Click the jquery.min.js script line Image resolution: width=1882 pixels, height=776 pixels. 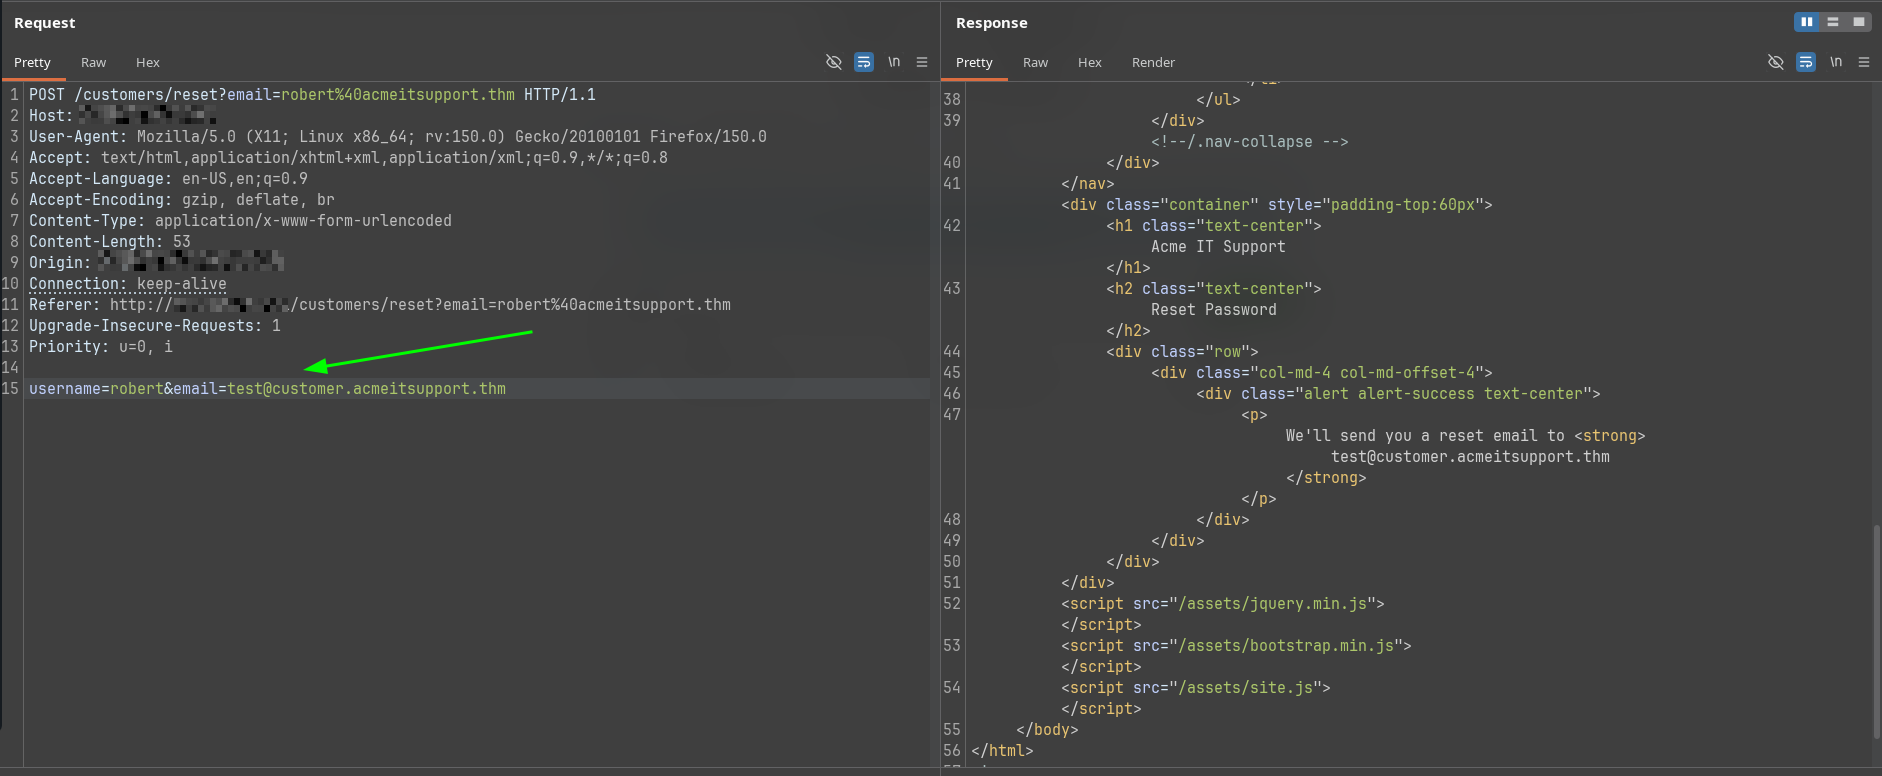click(1223, 604)
